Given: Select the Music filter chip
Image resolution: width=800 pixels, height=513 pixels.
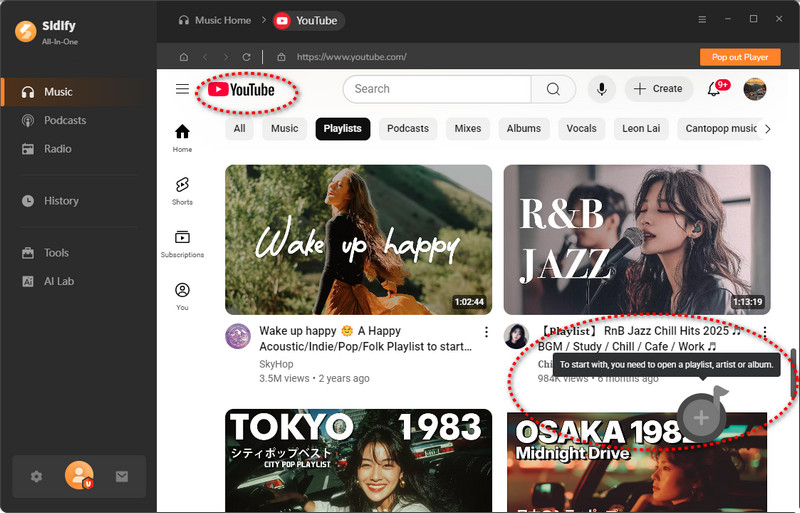Looking at the screenshot, I should [x=284, y=129].
